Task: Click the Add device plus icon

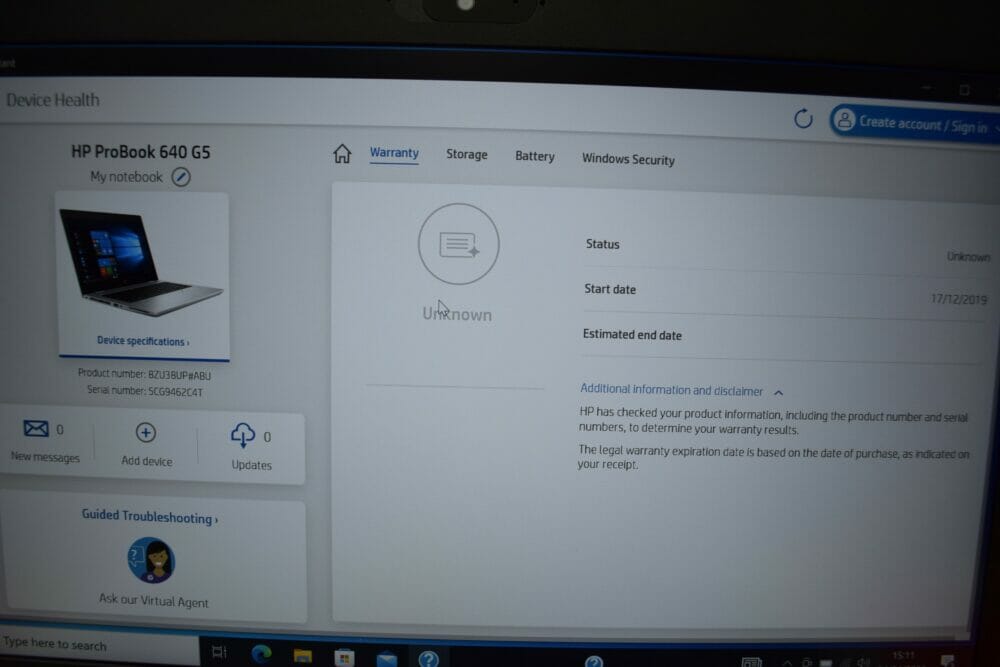Action: 145,433
